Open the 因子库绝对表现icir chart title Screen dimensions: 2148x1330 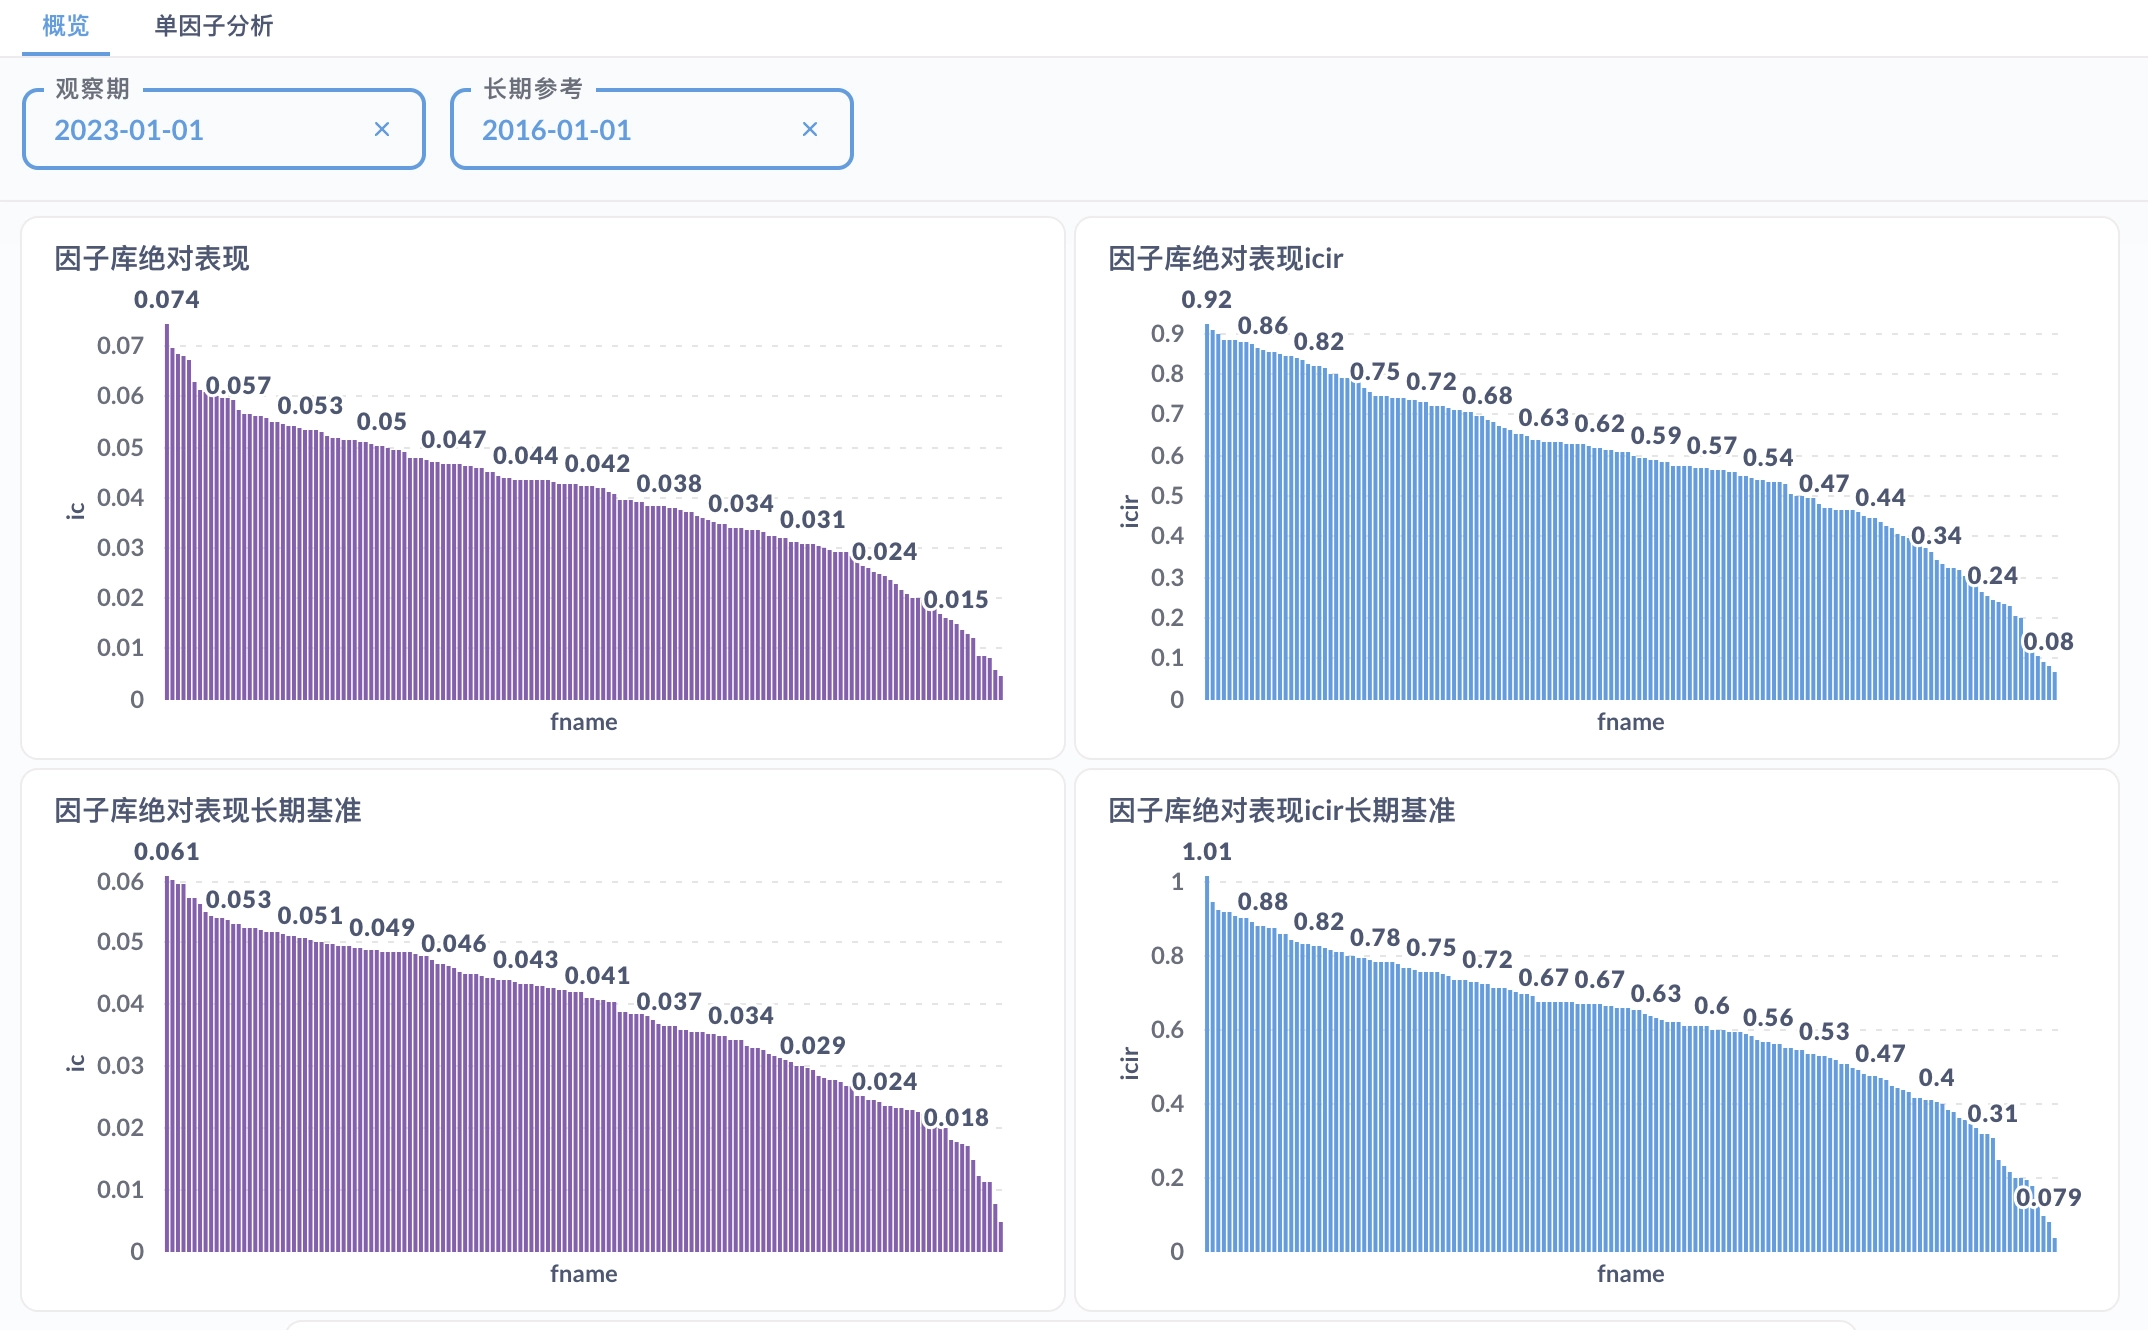tap(1225, 259)
